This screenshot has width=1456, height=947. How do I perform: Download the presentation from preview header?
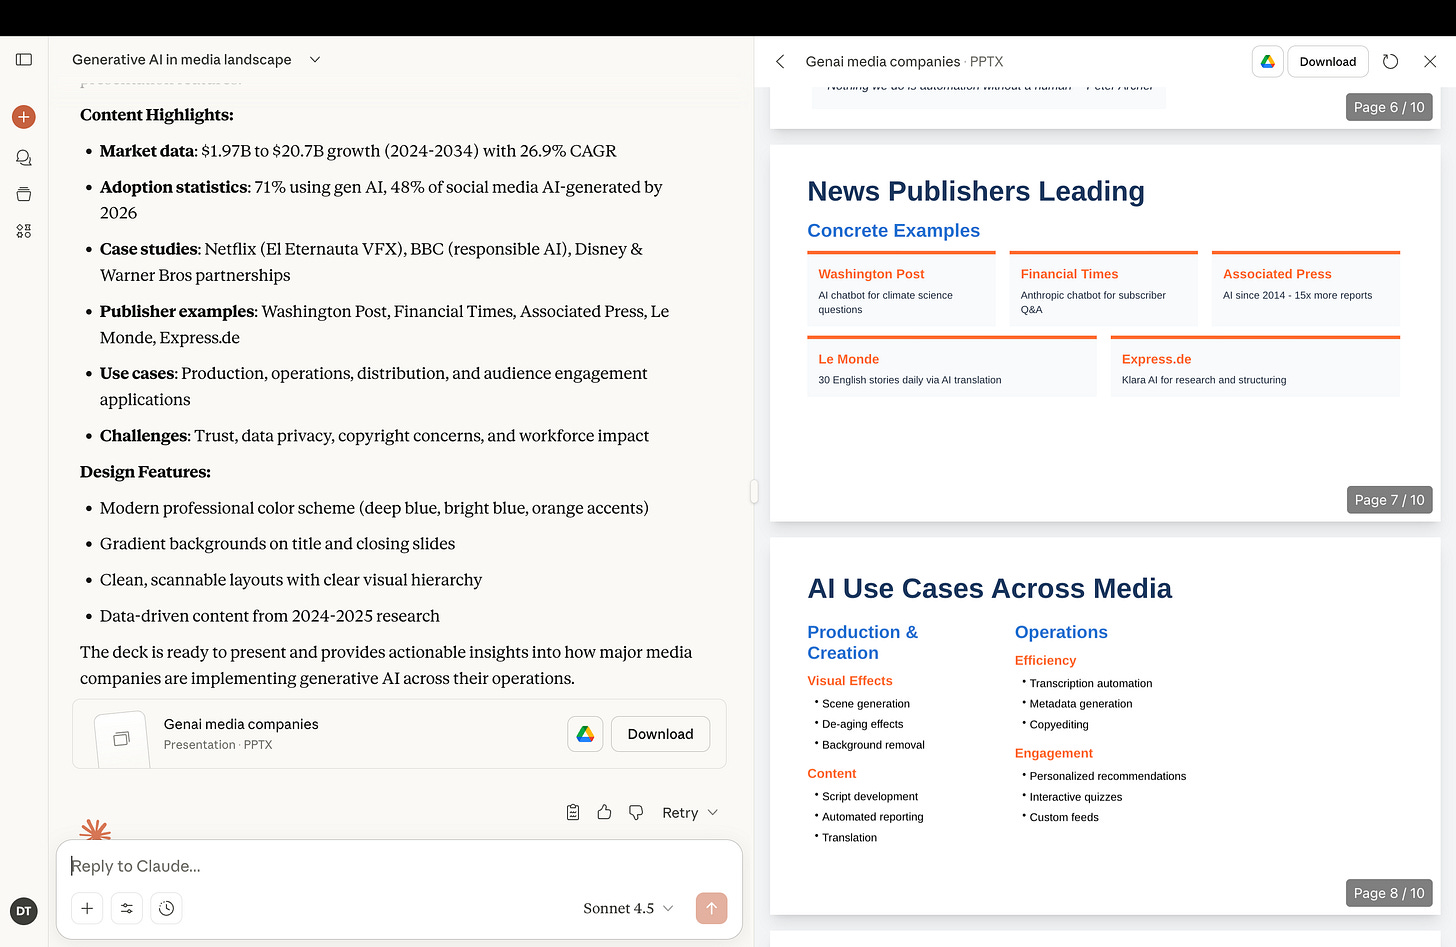click(x=1327, y=62)
